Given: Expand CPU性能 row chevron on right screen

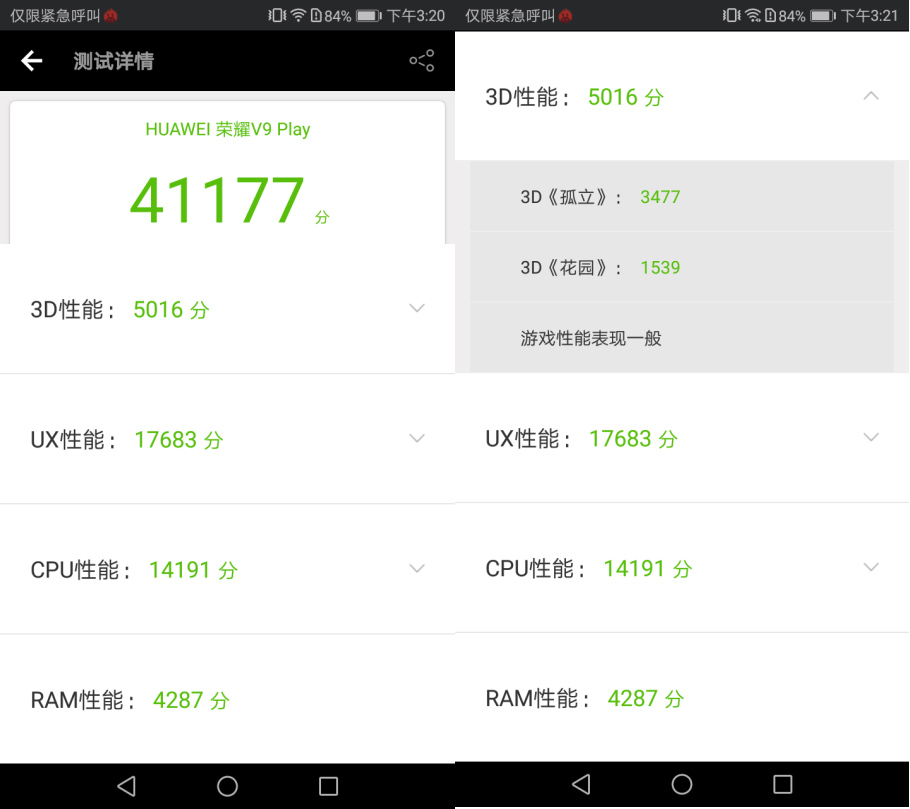Looking at the screenshot, I should pos(871,566).
